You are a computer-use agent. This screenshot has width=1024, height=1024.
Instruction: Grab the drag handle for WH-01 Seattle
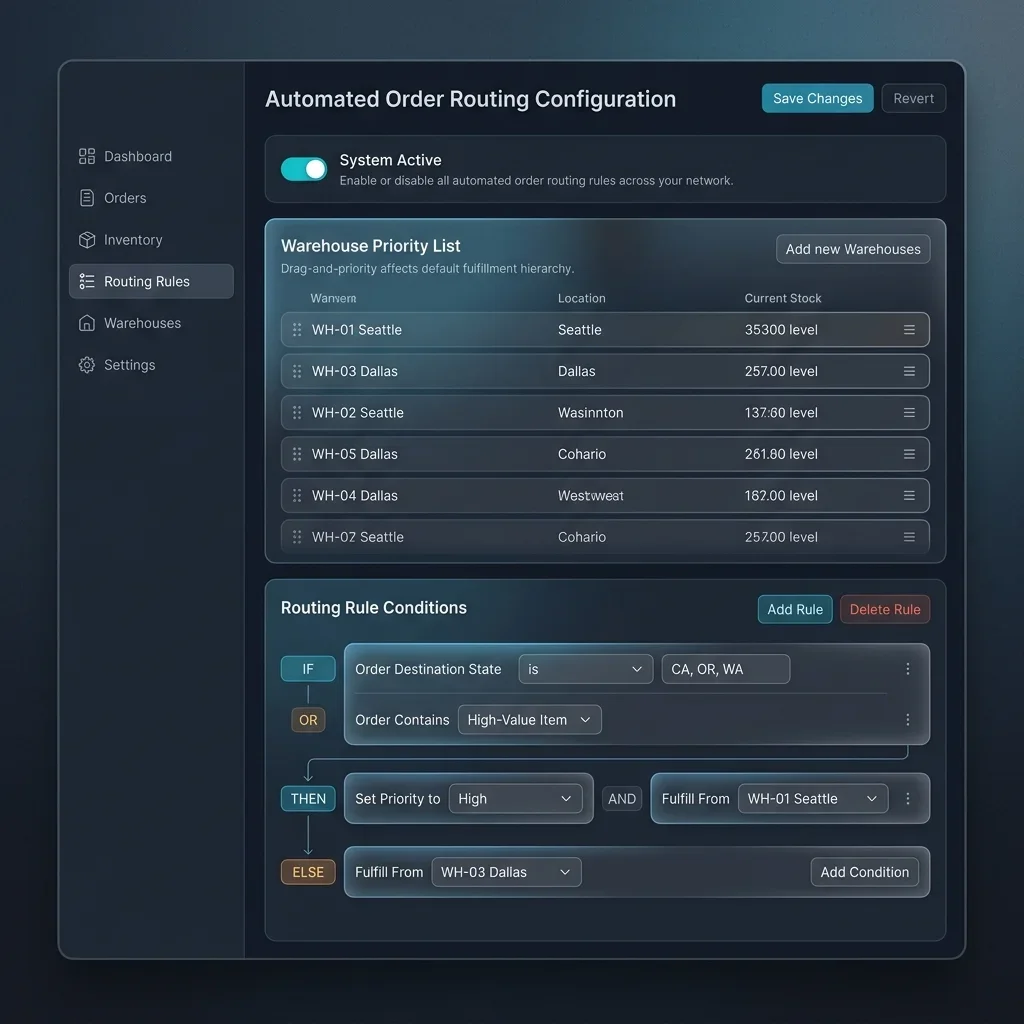297,330
